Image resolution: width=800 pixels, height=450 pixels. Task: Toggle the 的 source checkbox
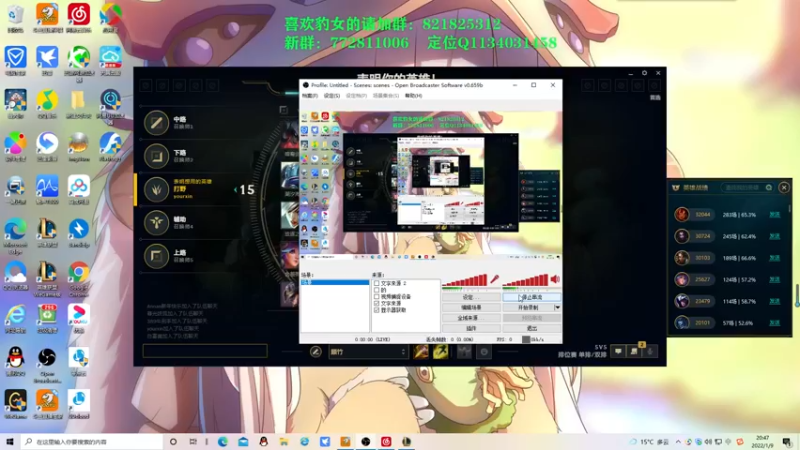(x=377, y=290)
